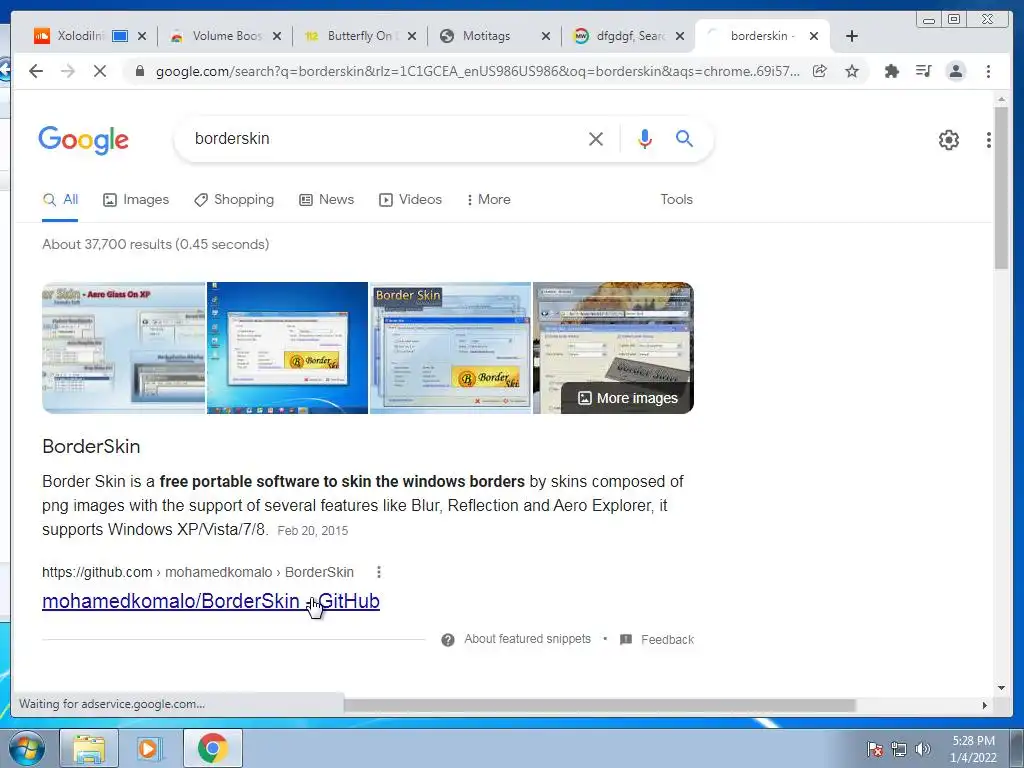1024x768 pixels.
Task: Open the Aero Glass On XP image
Action: tap(123, 348)
